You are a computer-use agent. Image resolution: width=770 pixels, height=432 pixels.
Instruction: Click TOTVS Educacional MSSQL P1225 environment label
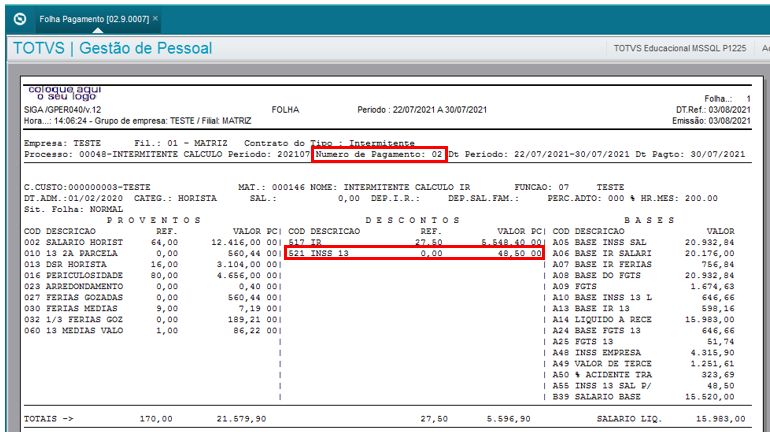(680, 48)
